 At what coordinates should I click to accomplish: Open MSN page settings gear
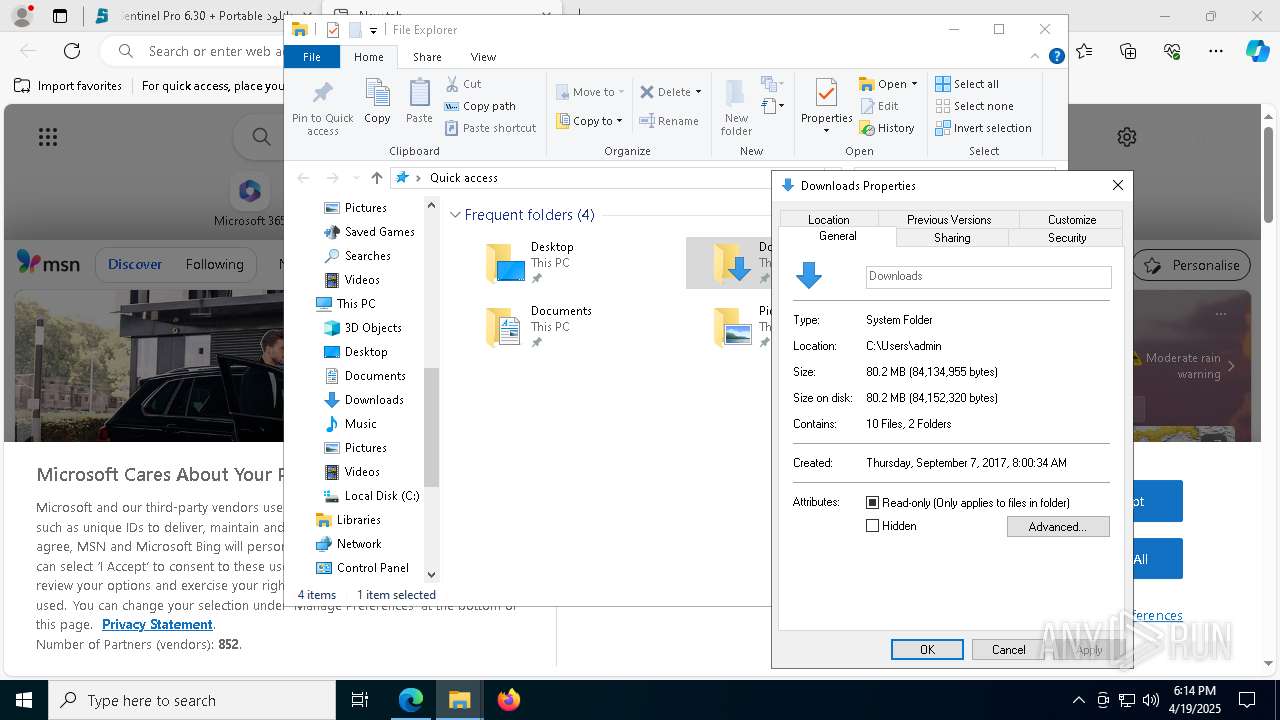[1127, 137]
